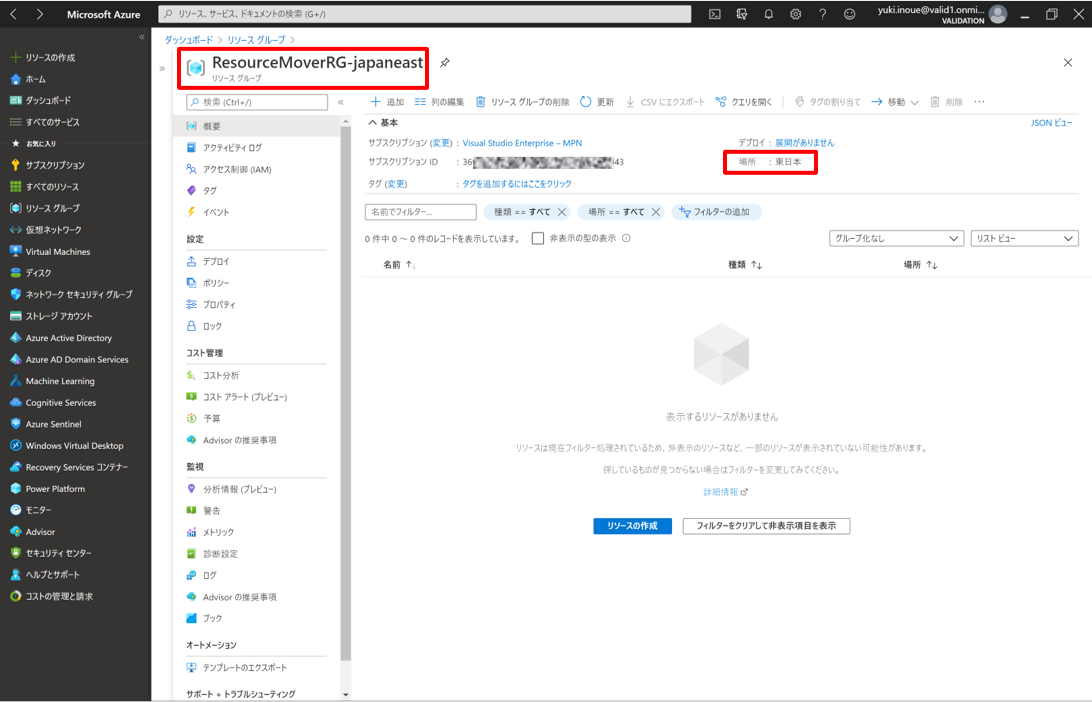Click クエリを開く open query in toolbar
This screenshot has width=1092, height=702.
coord(744,102)
